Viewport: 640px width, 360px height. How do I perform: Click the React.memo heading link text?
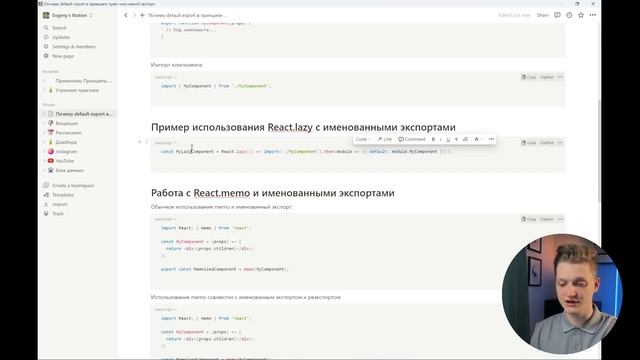(x=222, y=193)
